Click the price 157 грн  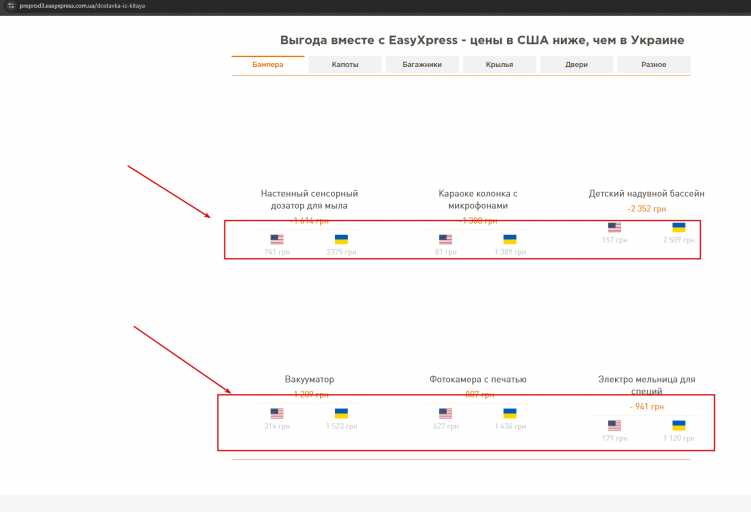click(614, 240)
